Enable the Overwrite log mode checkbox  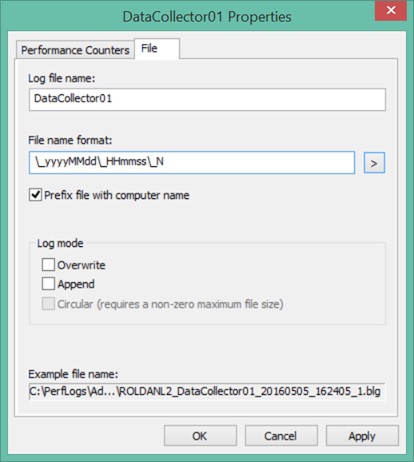point(48,265)
